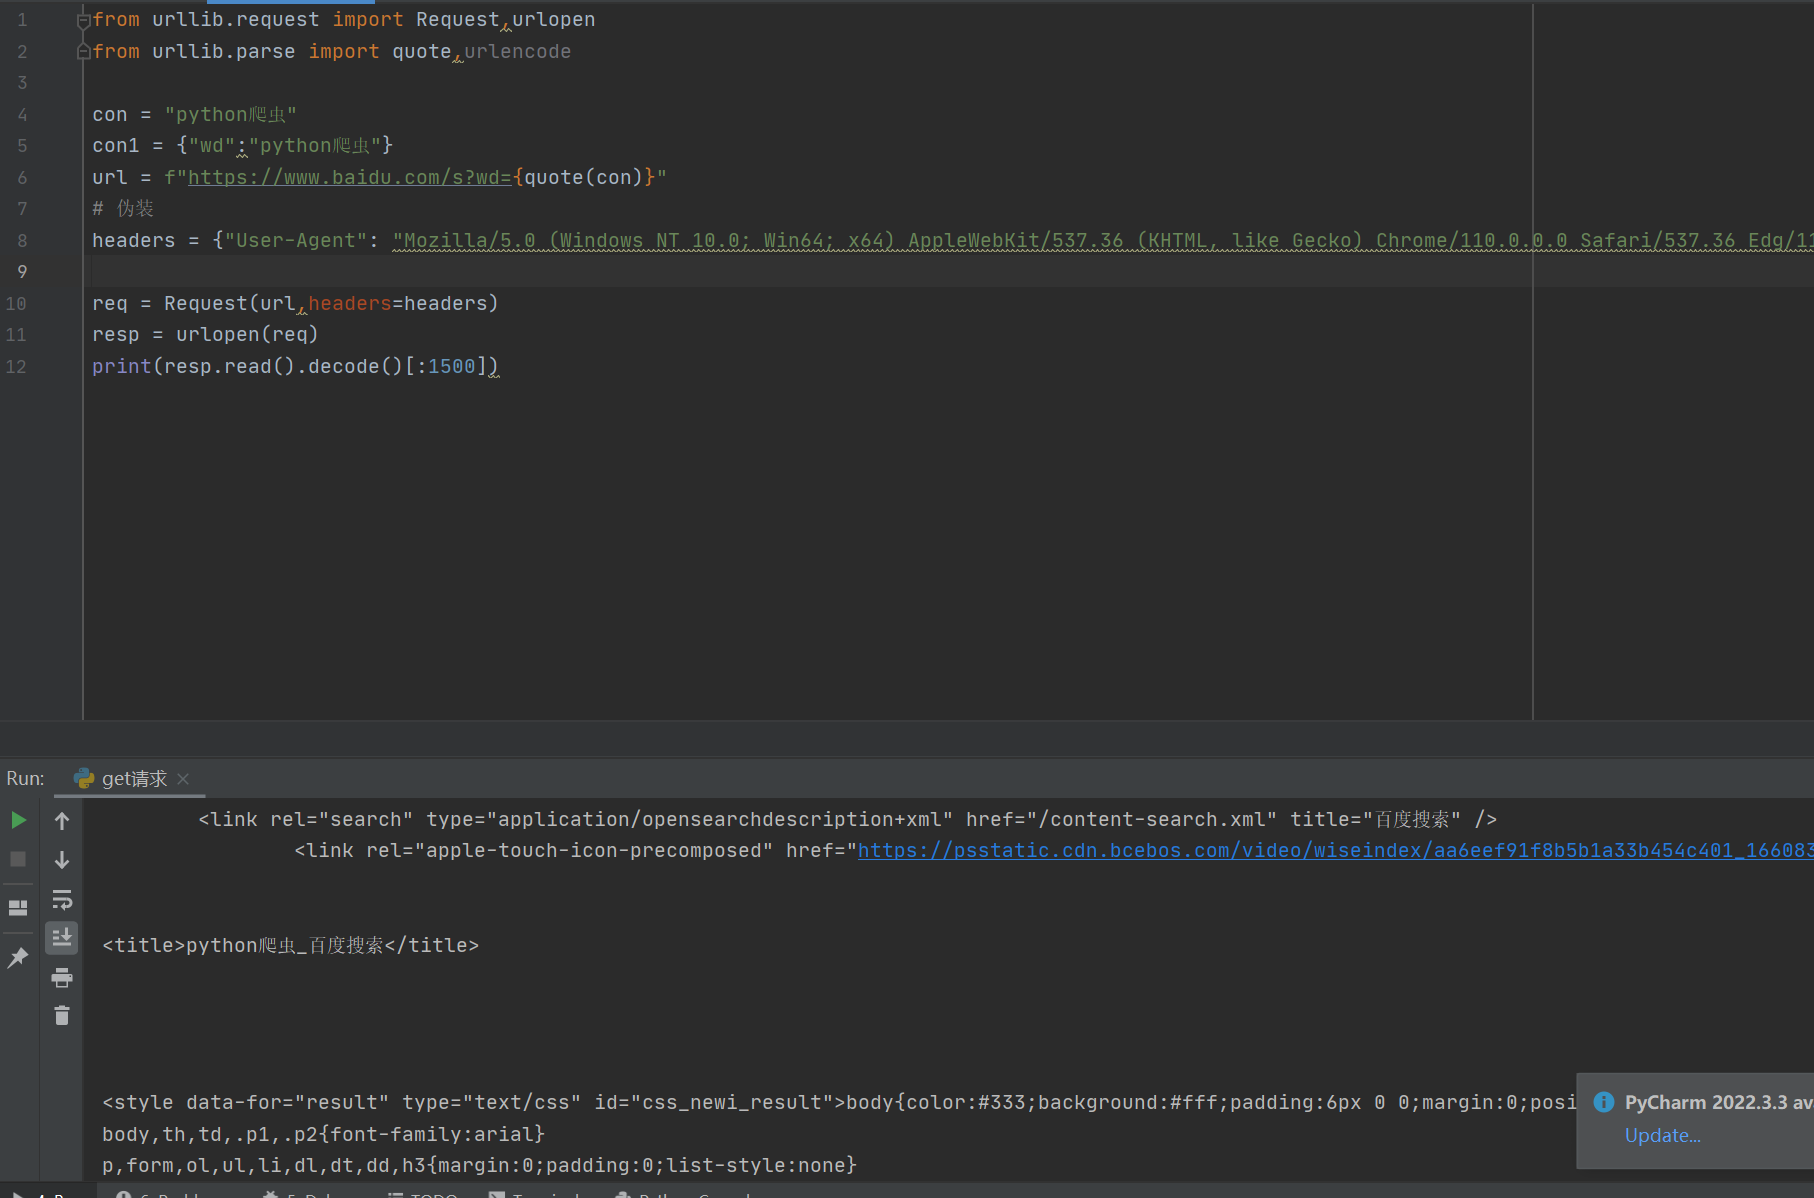The width and height of the screenshot is (1814, 1198).
Task: Click the baidu.com URL in line 6
Action: 350,177
